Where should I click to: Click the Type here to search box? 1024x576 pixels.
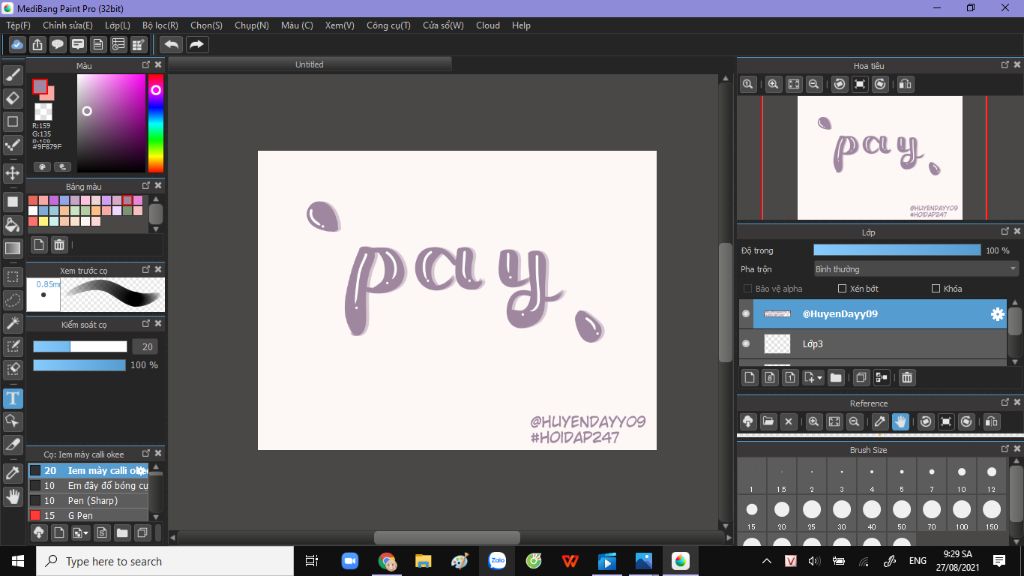click(x=165, y=561)
